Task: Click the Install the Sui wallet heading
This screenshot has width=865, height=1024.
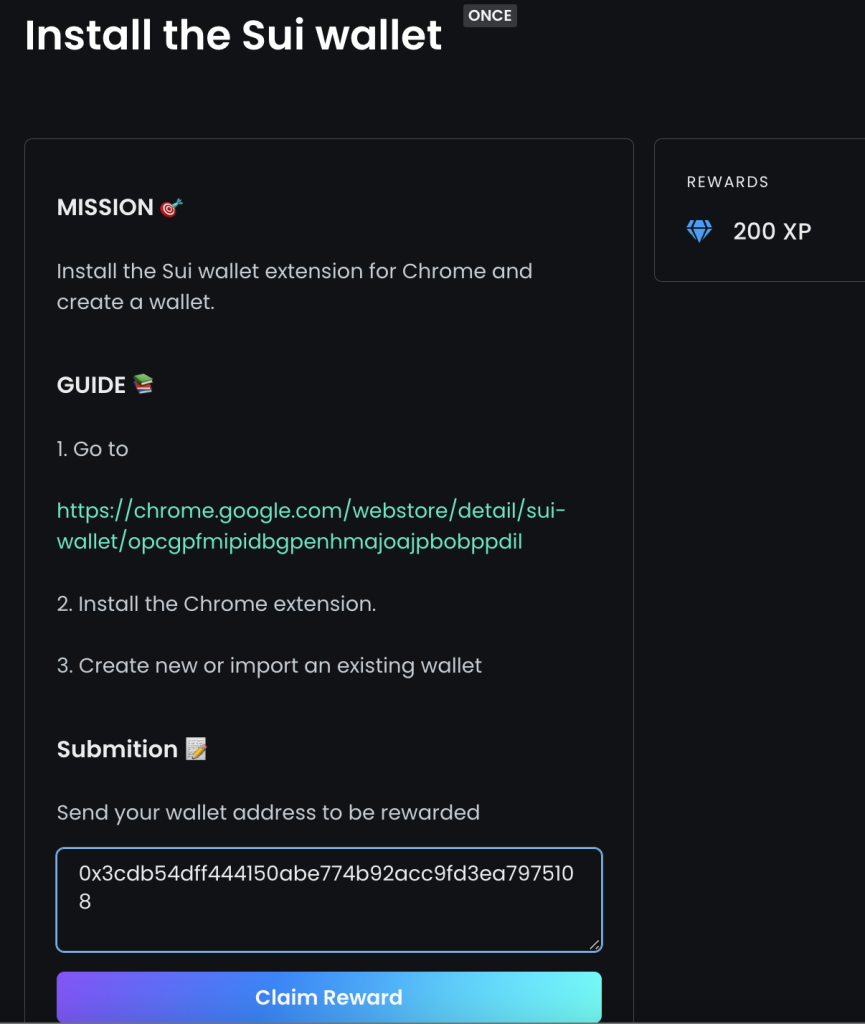Action: 233,35
